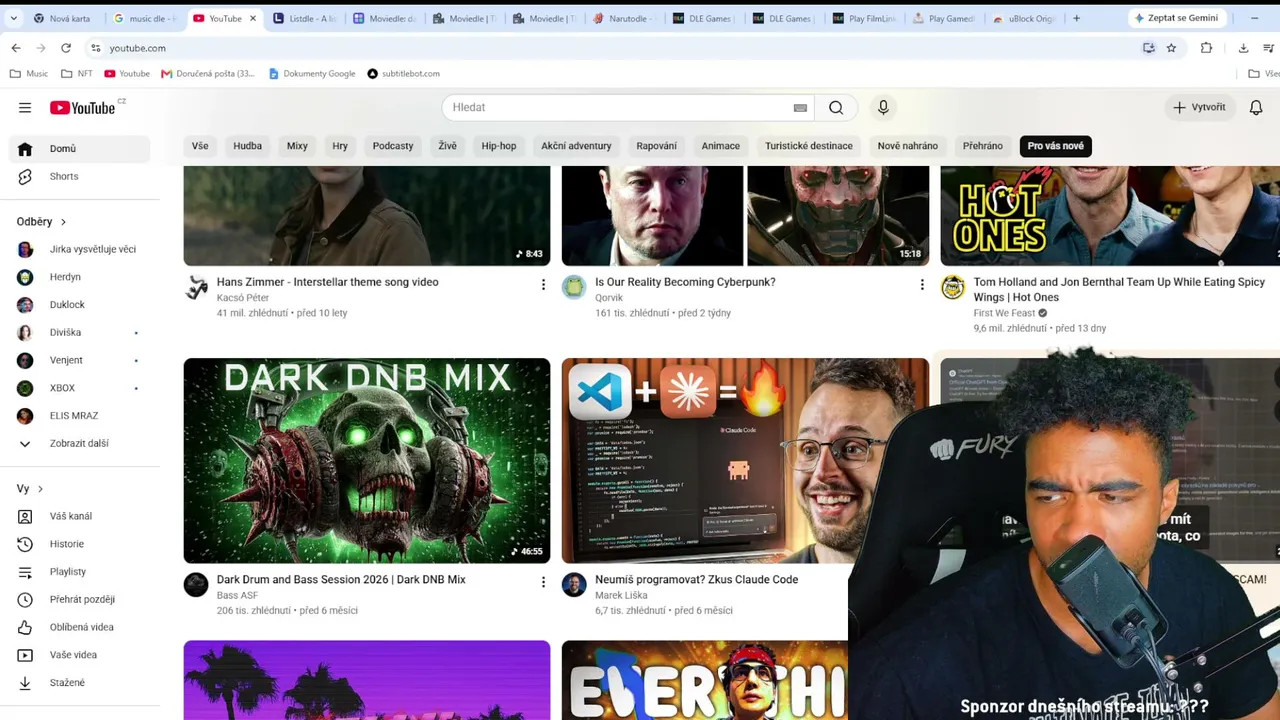The image size is (1280, 720).
Task: Play the Dark DNB Mix thumbnail
Action: tap(367, 461)
